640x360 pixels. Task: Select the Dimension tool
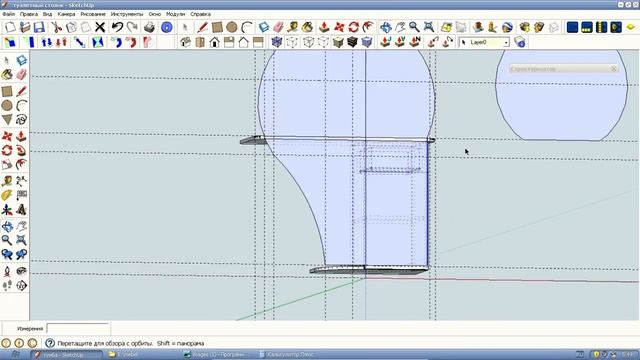coord(22,180)
